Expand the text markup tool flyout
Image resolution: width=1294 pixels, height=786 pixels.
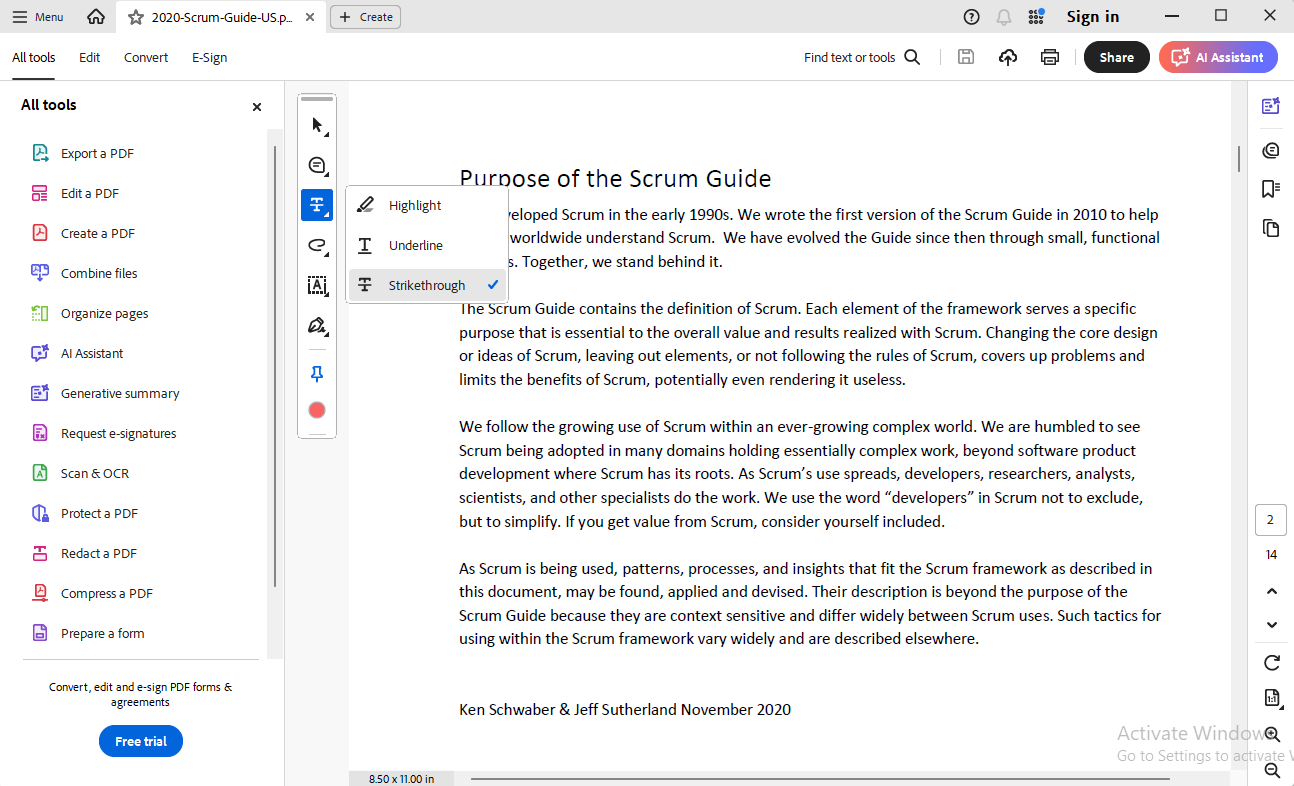[x=317, y=206]
